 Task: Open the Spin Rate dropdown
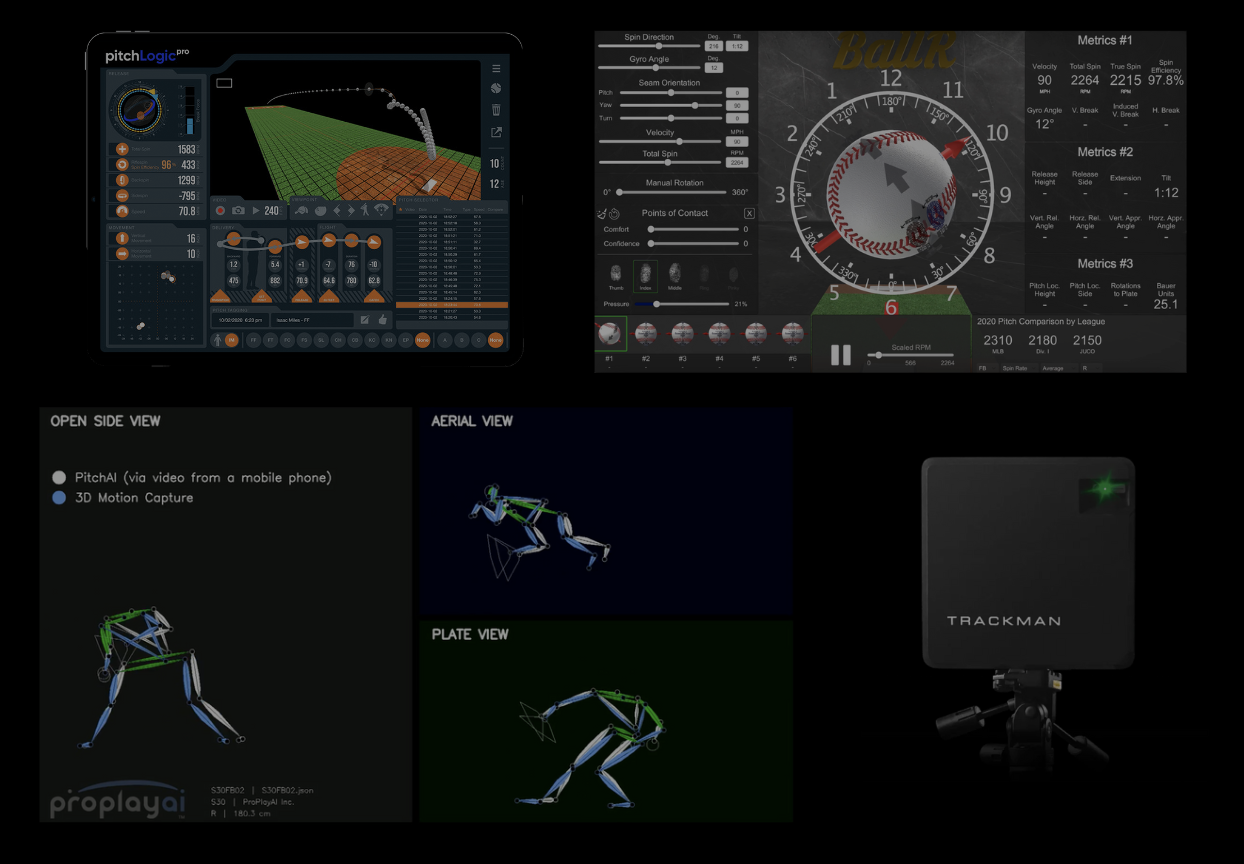click(x=1019, y=368)
